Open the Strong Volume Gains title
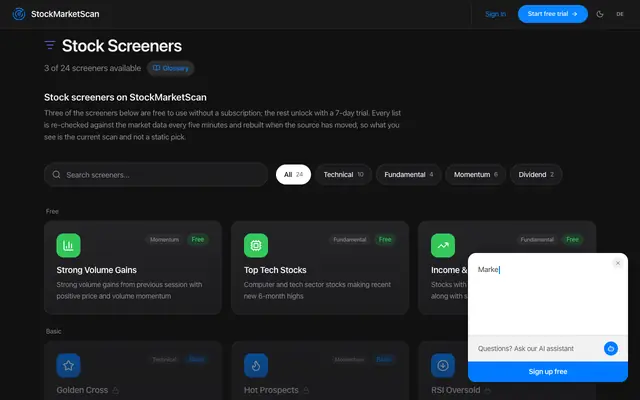This screenshot has width=640, height=400. [x=96, y=270]
